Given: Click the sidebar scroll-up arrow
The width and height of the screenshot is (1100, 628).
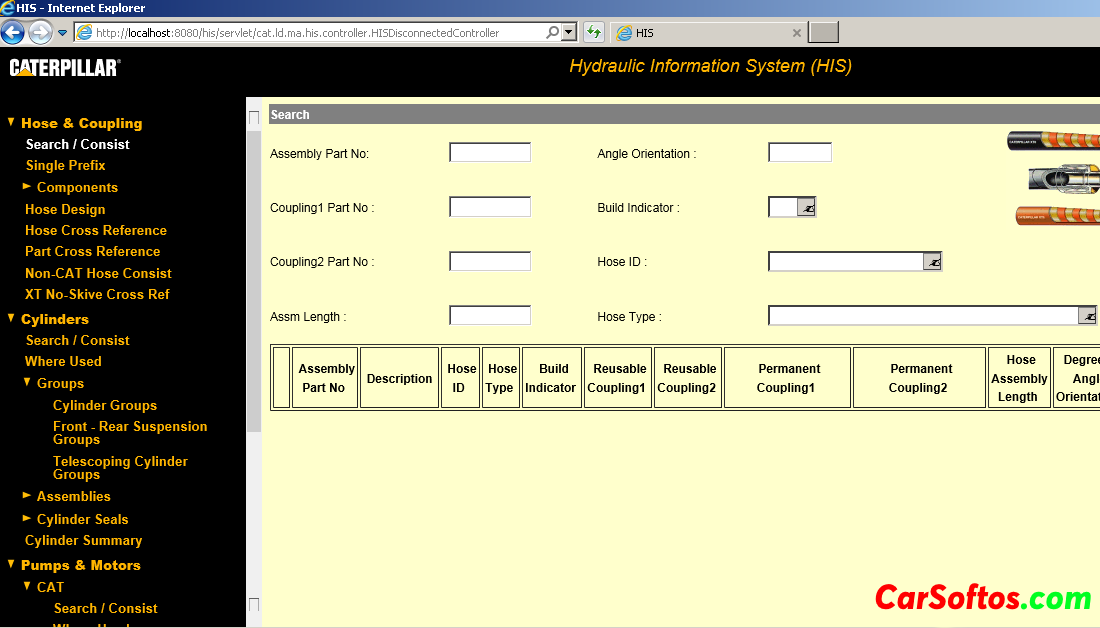Looking at the screenshot, I should point(253,118).
